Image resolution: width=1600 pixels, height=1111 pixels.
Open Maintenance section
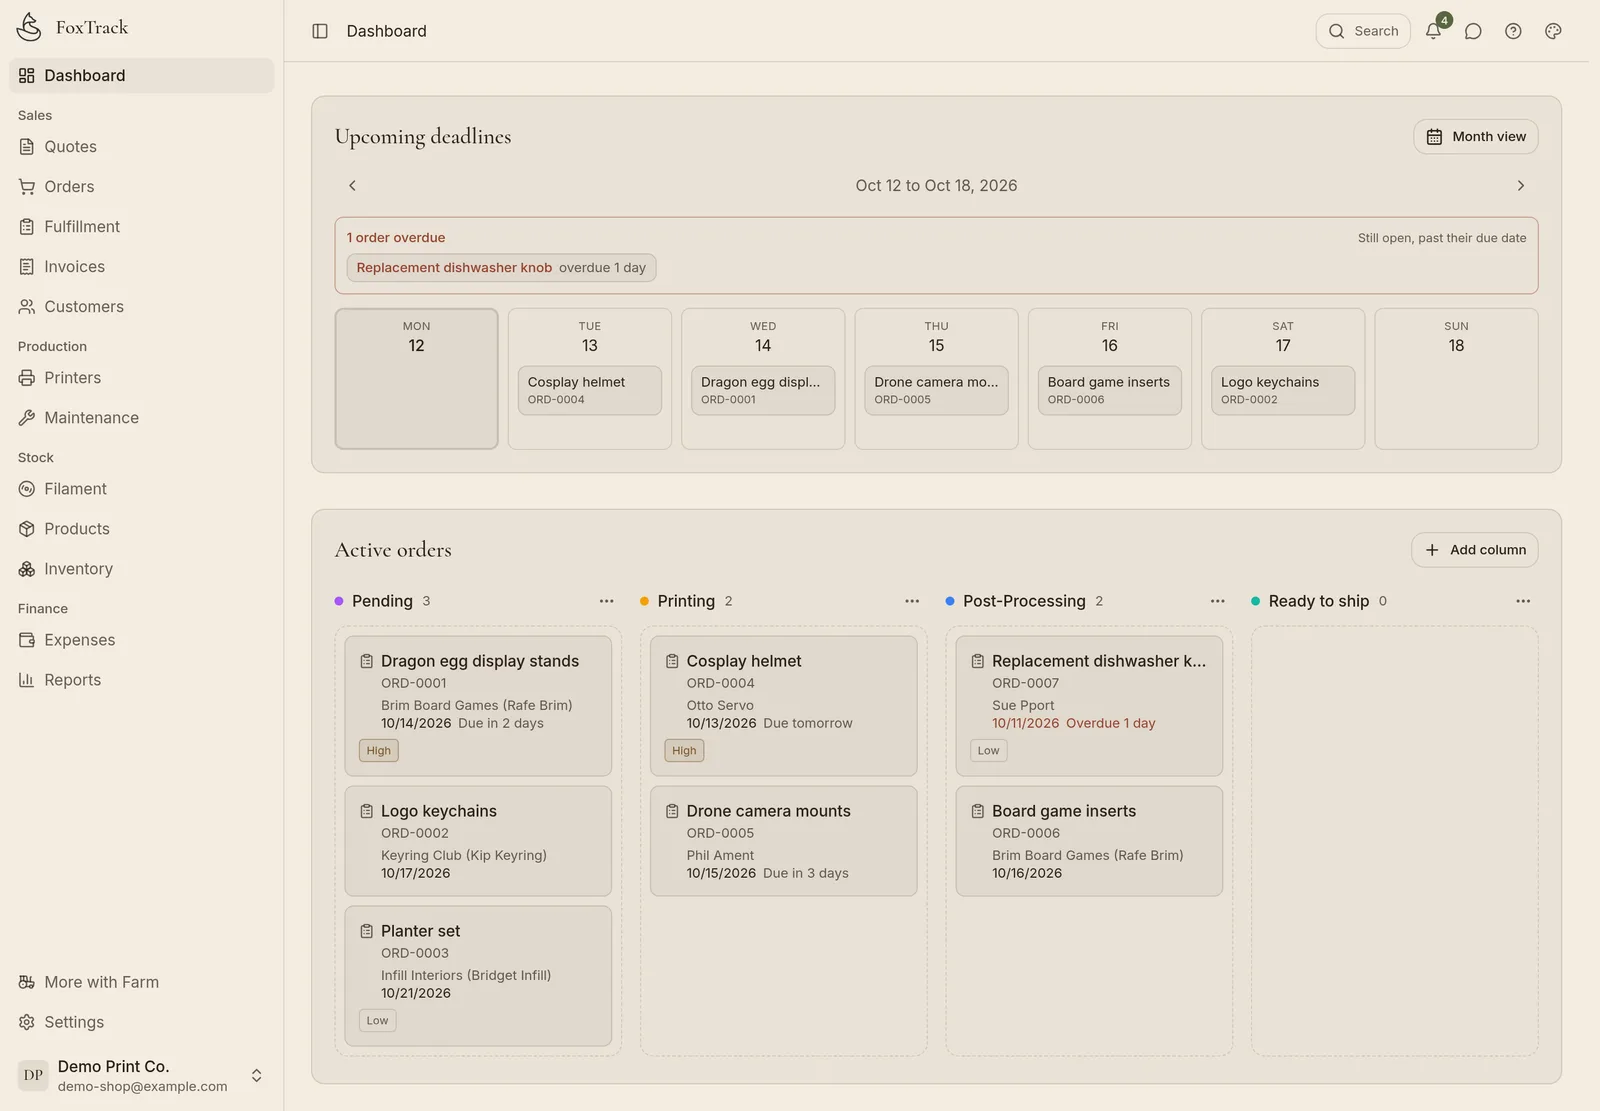tap(142, 418)
